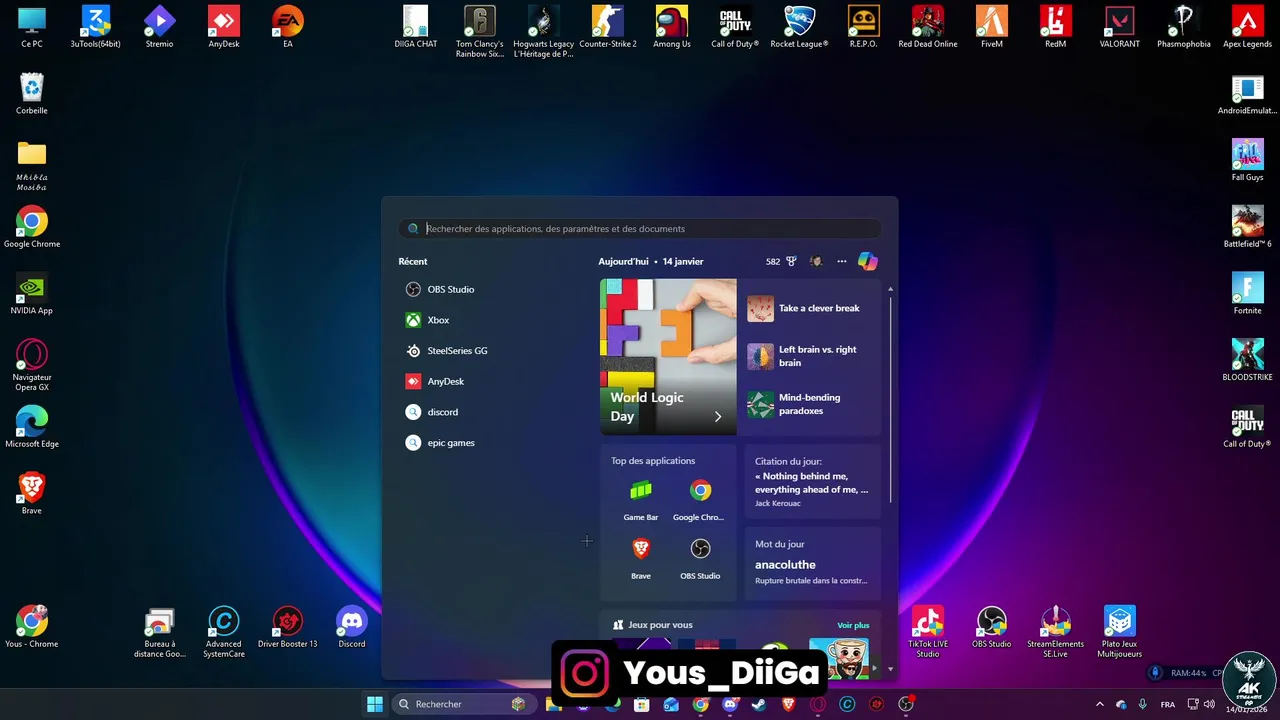
Task: Click the search field 'Rechercher des applications'
Action: (640, 229)
